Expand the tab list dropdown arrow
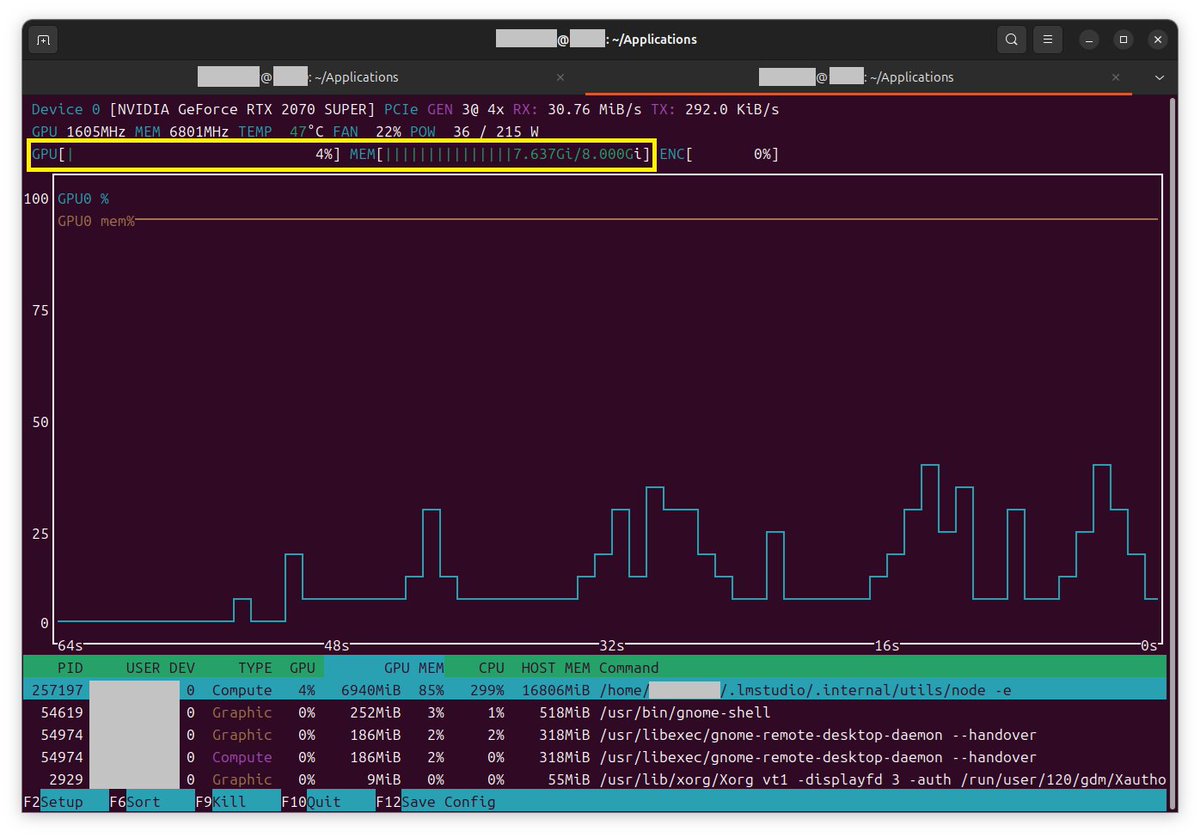This screenshot has height=837, width=1200. 1159,77
